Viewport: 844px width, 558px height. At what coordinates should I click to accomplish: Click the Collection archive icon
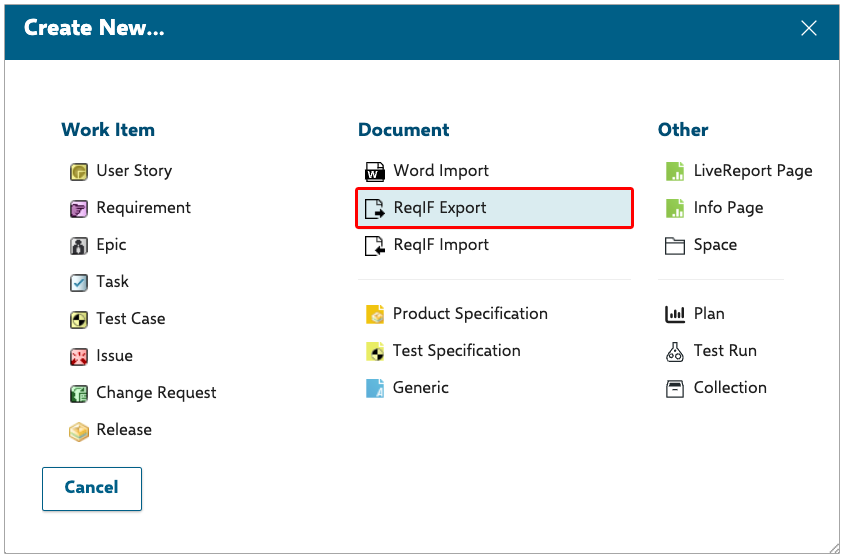(675, 389)
